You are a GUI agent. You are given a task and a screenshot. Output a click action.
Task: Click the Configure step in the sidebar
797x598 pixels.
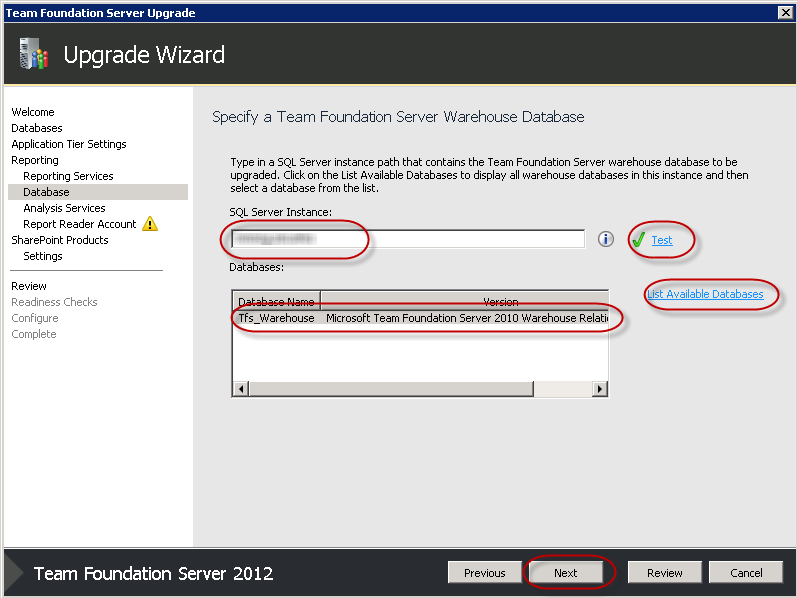(x=35, y=318)
